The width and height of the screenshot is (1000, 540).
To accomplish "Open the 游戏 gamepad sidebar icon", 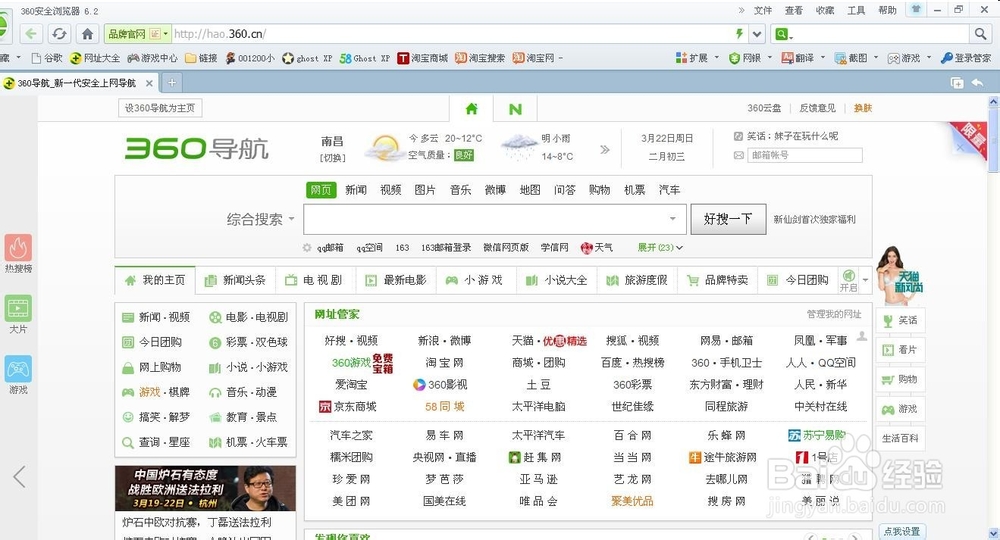I will coord(18,369).
